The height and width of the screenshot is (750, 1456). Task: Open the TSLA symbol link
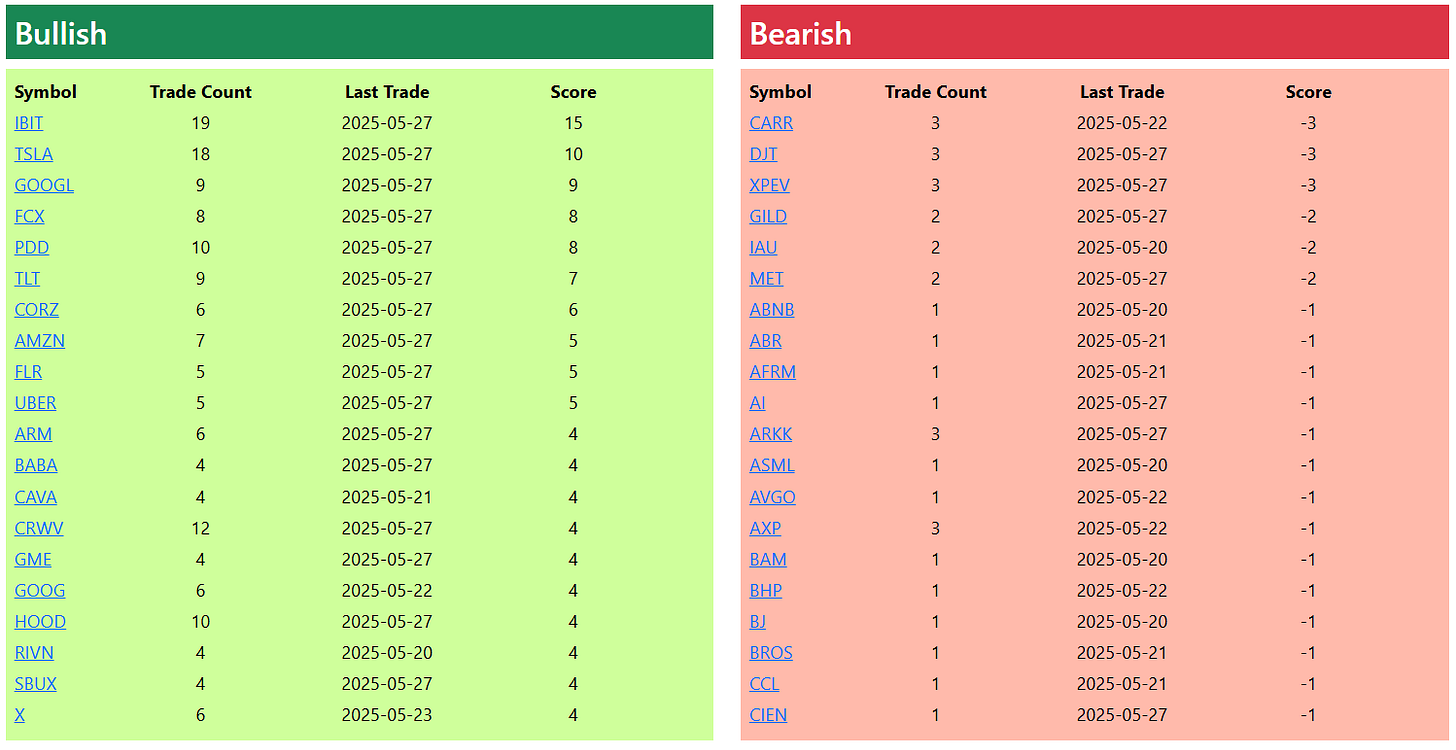pos(34,154)
